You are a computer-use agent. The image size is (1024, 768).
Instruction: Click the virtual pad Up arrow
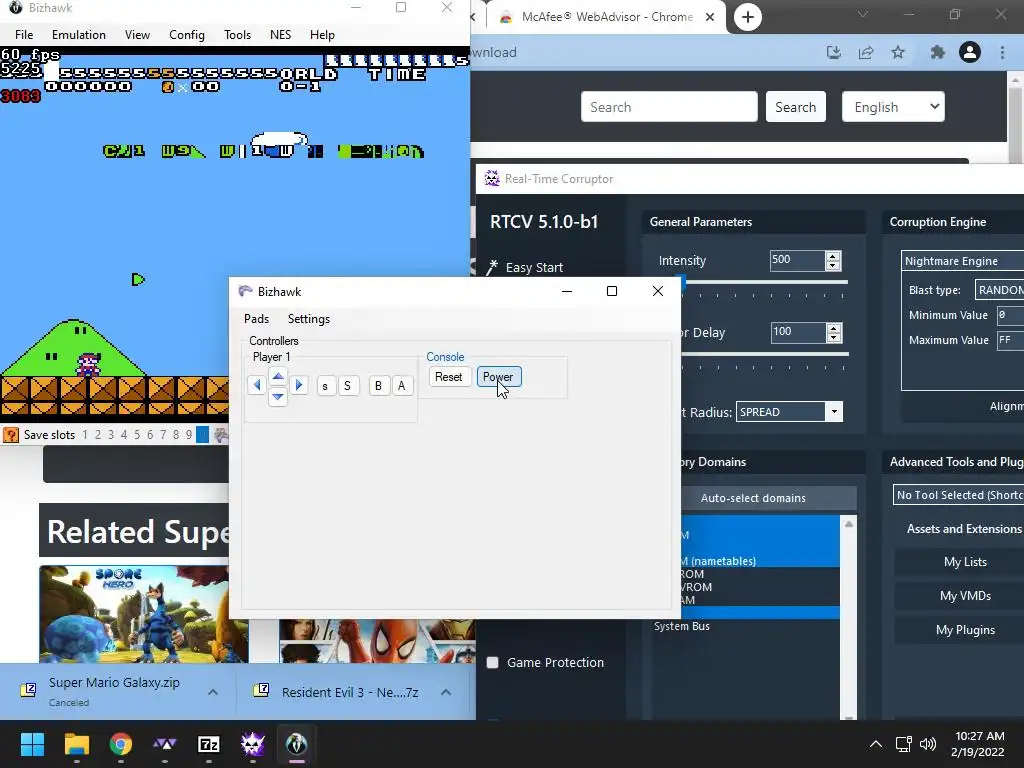278,376
